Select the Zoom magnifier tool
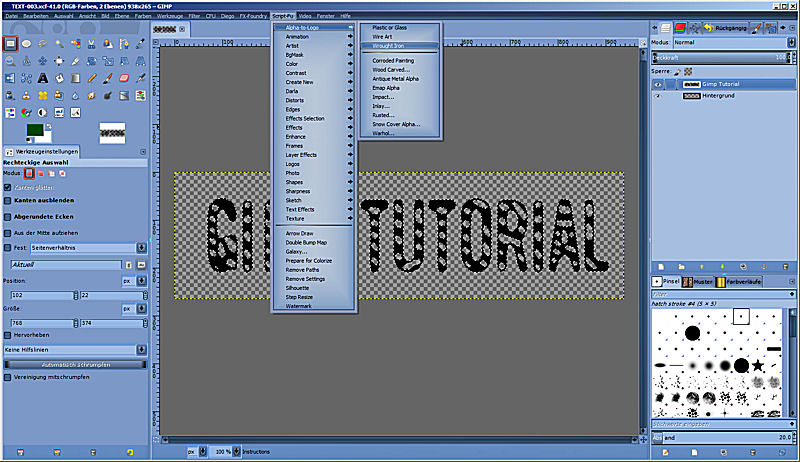 click(10, 61)
